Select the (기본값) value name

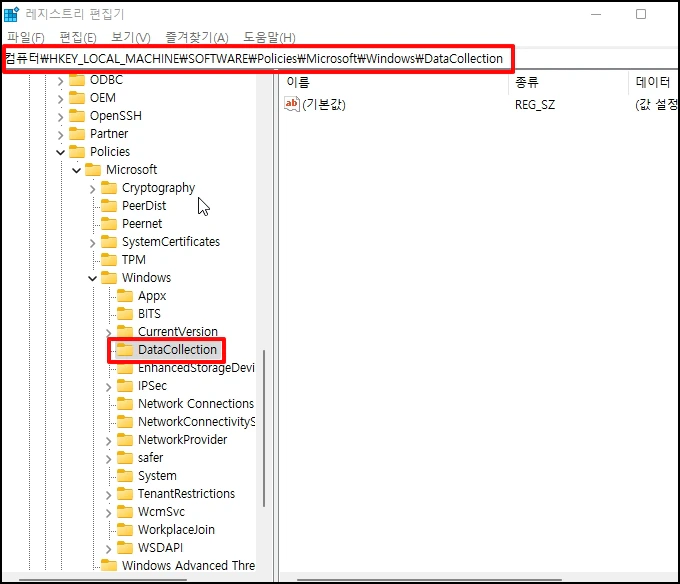pos(324,104)
